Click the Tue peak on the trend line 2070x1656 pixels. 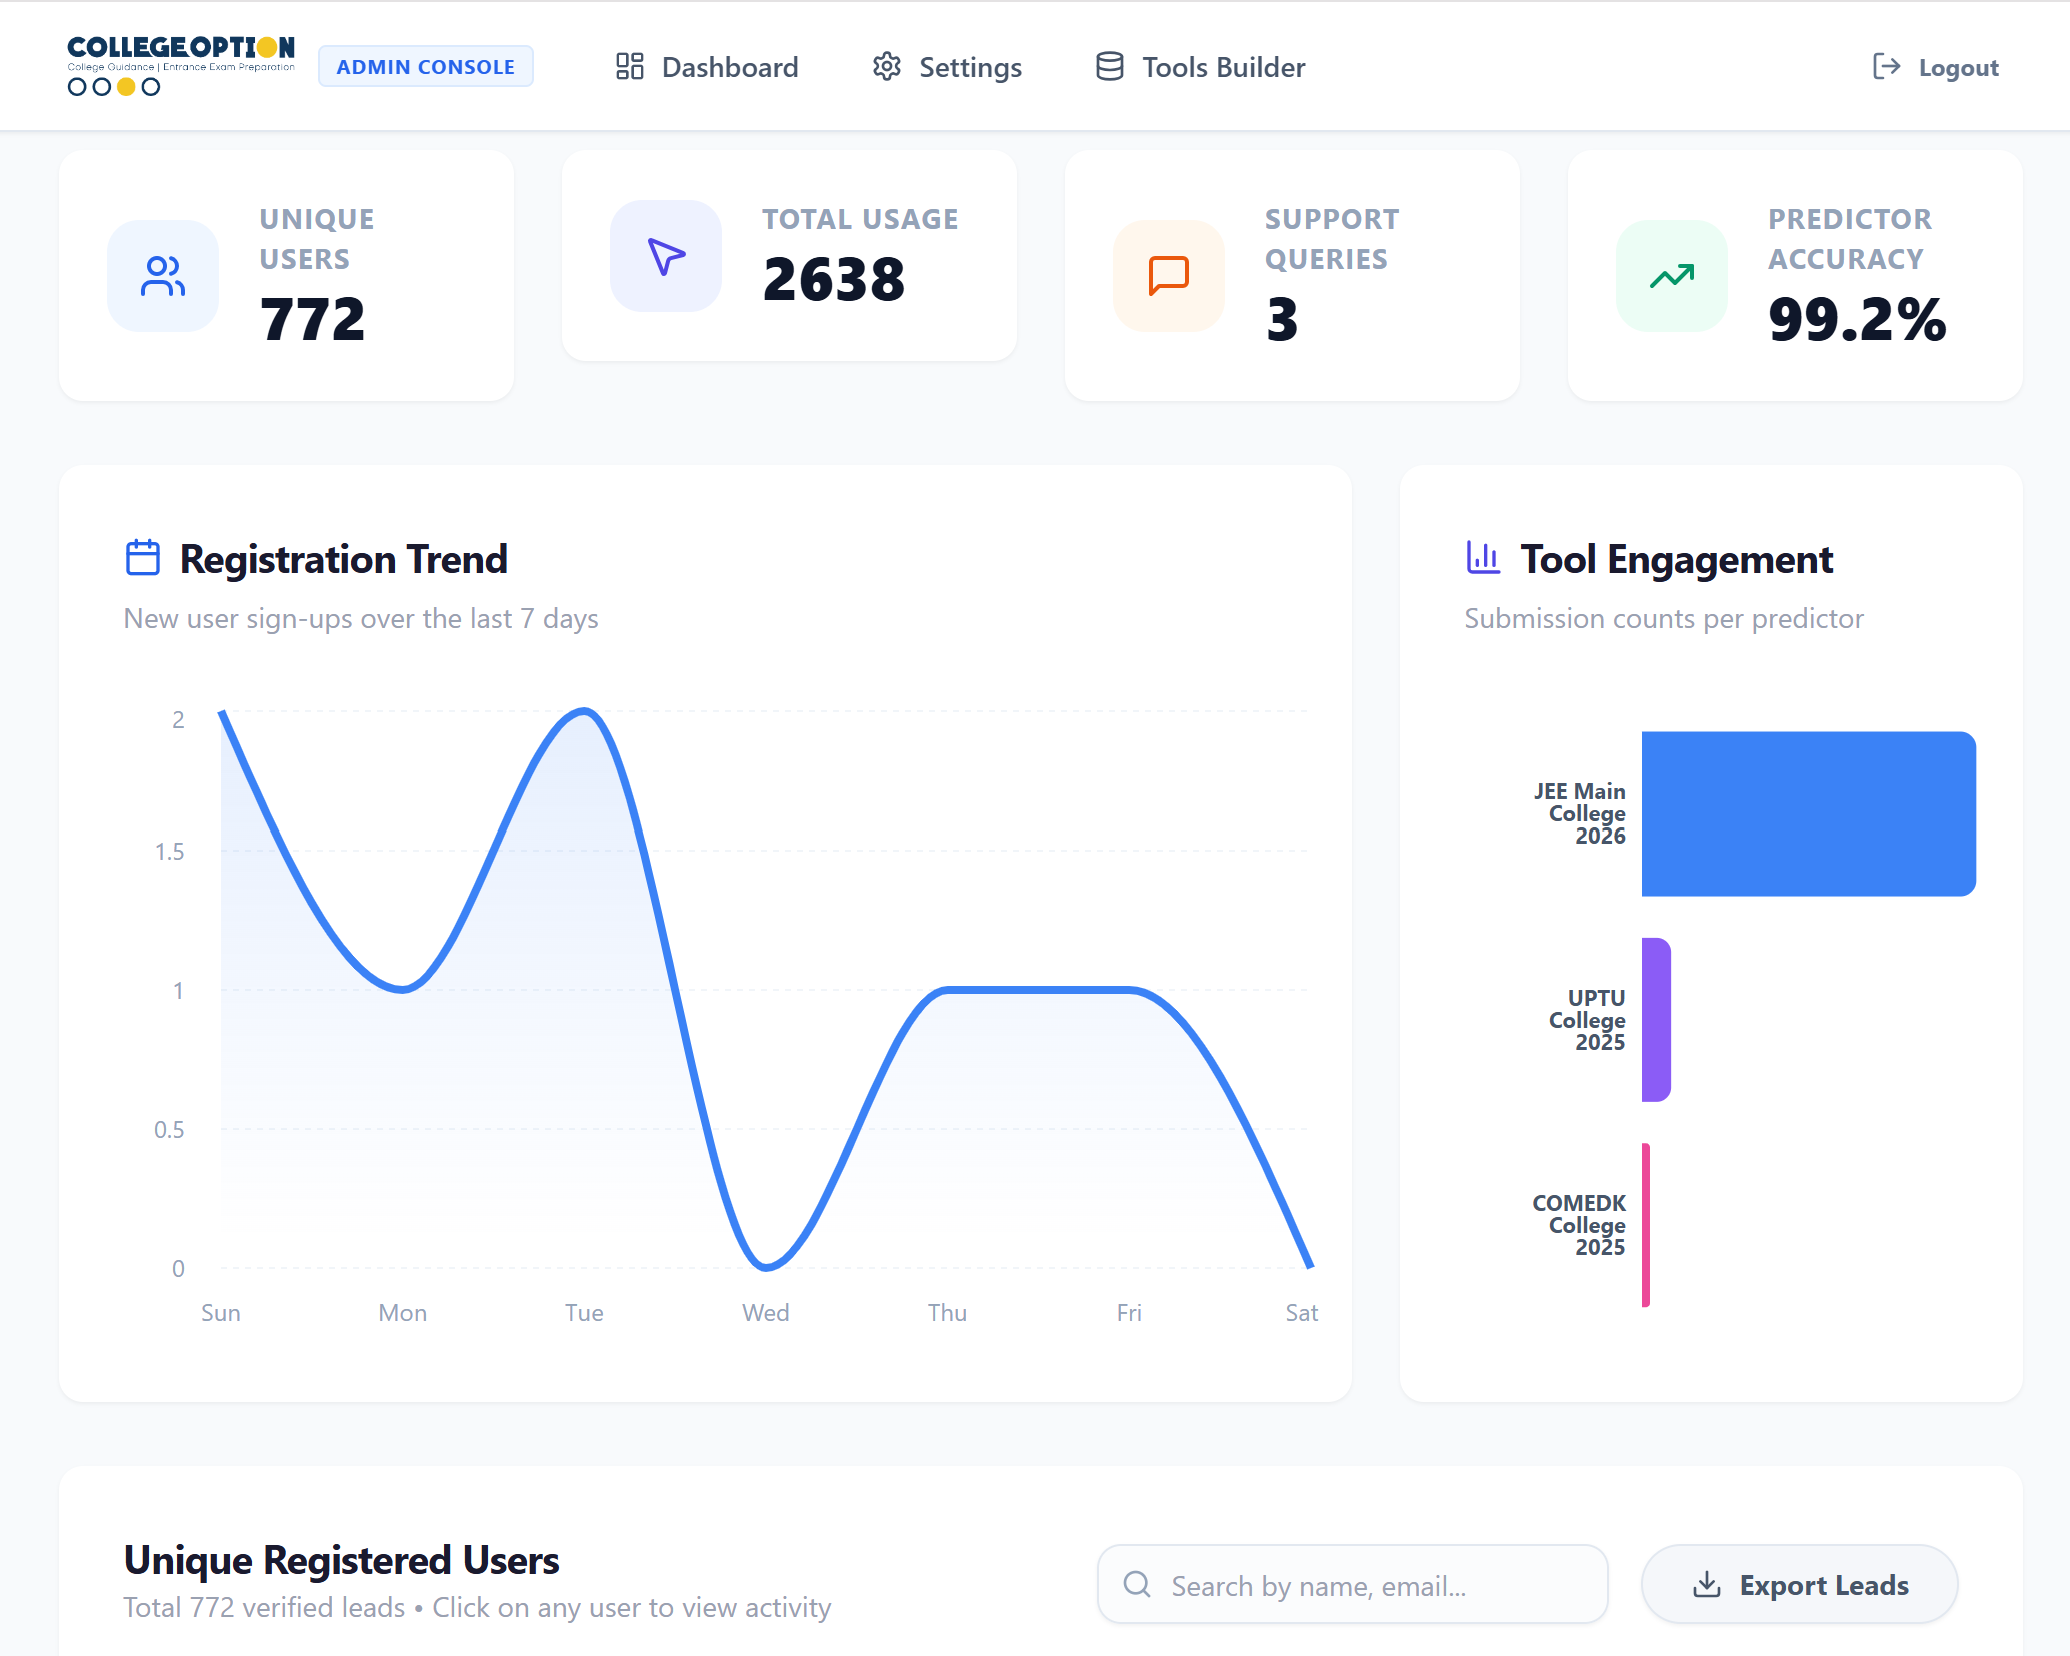point(584,711)
